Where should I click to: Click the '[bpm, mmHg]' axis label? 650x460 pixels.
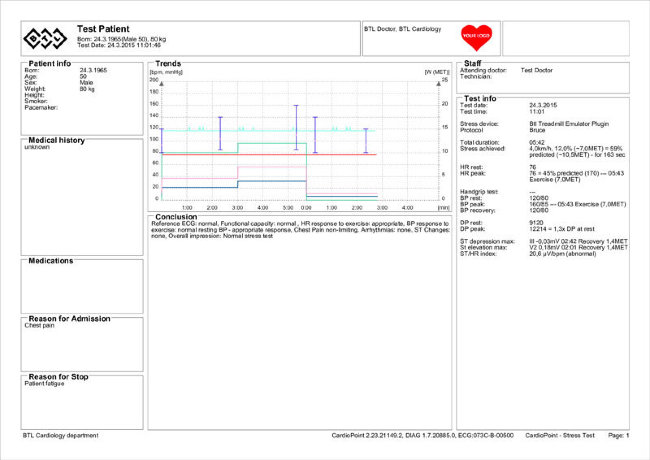click(166, 72)
